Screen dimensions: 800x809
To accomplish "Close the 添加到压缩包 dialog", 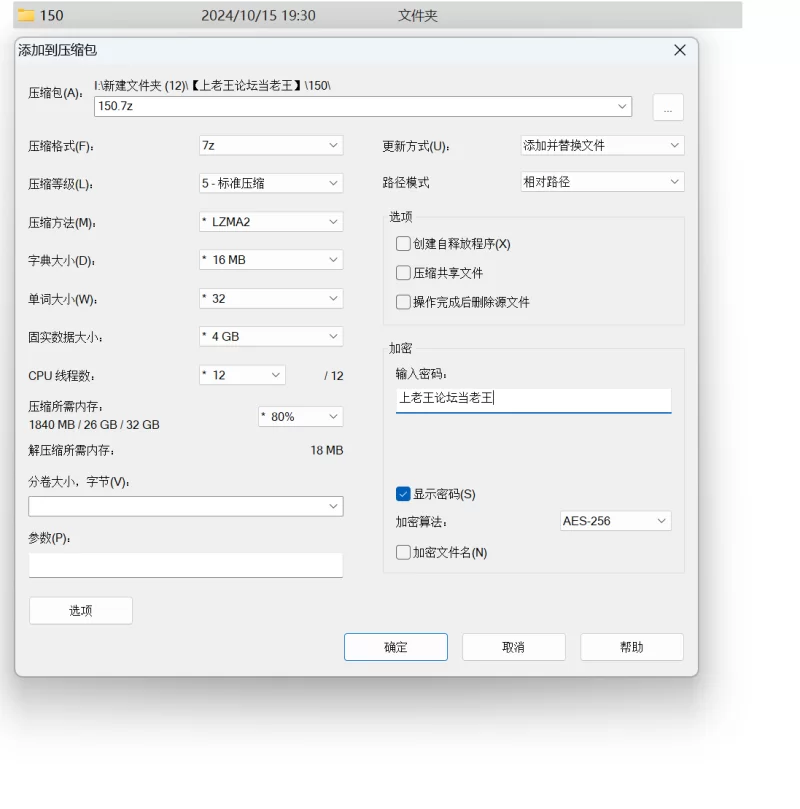I will point(680,50).
